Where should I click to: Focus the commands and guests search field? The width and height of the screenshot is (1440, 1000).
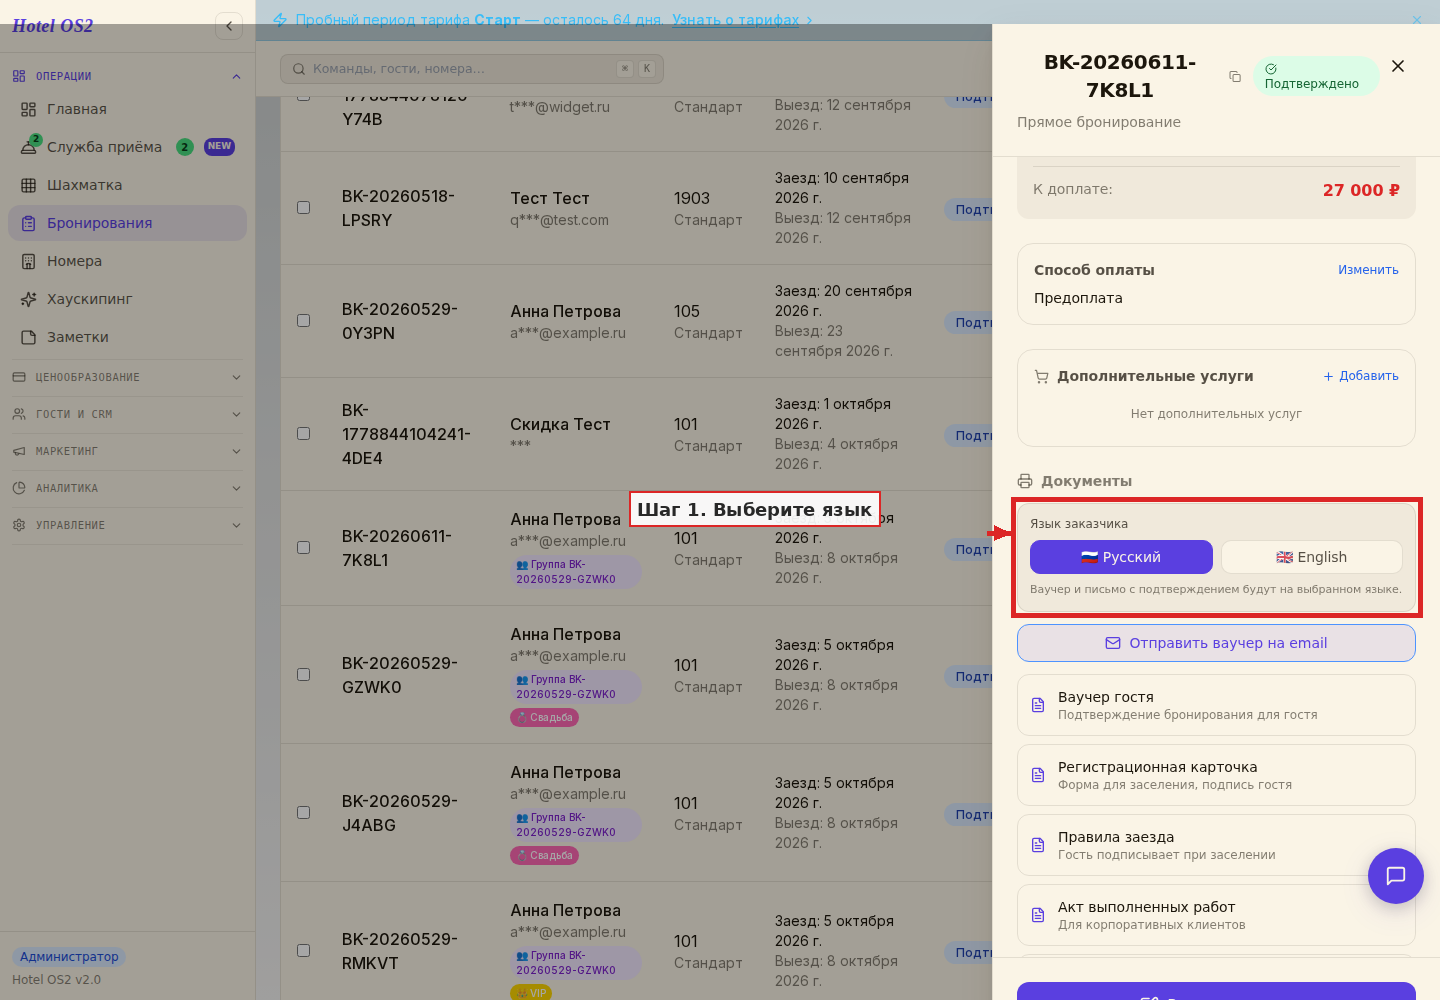pos(472,69)
